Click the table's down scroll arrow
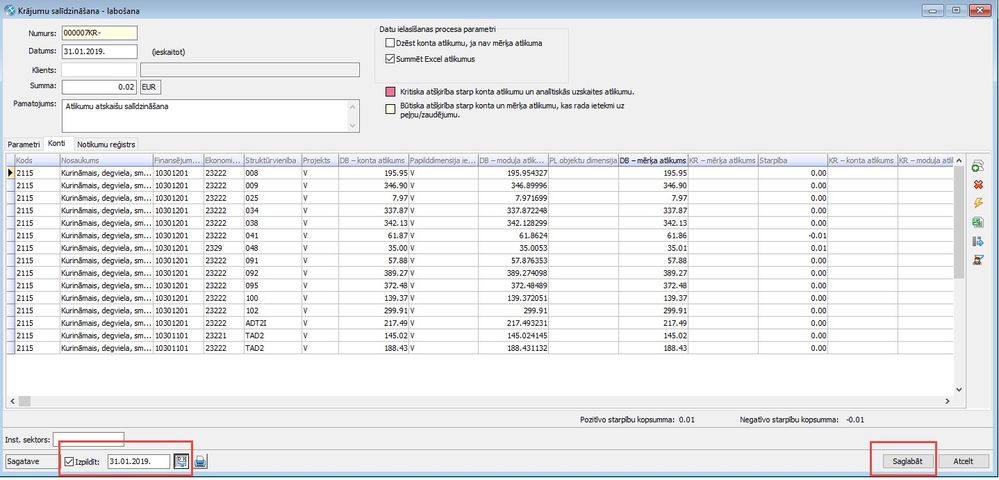This screenshot has height=480, width=999. pos(959,389)
